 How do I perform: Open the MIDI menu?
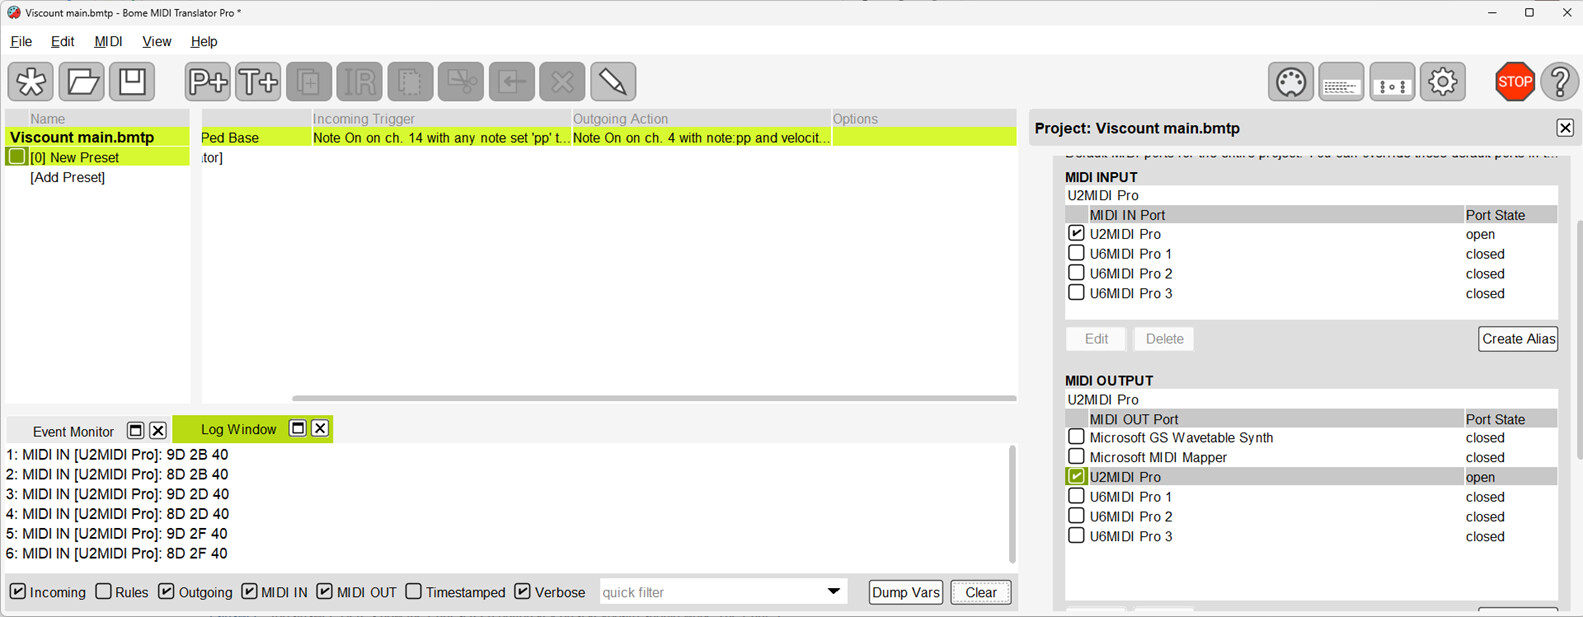(108, 41)
